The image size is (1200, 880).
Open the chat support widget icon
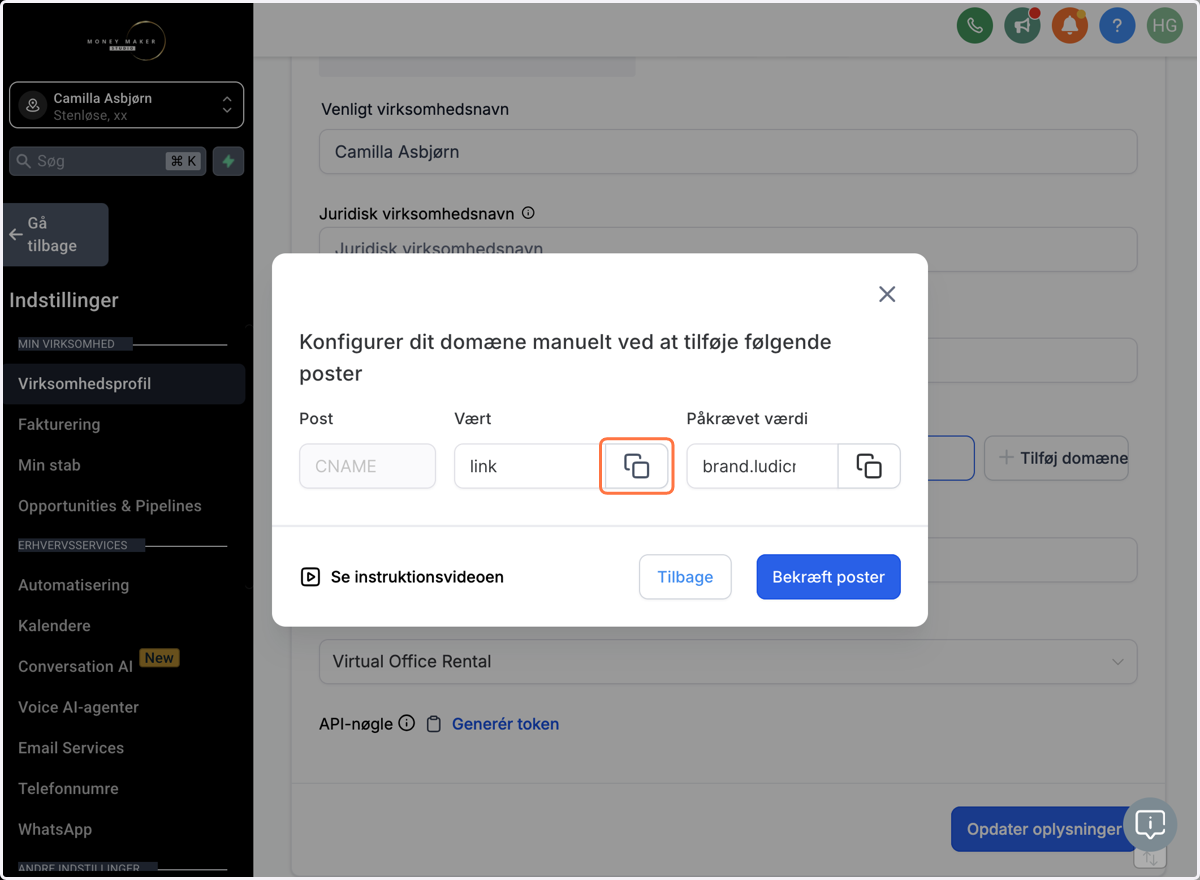click(x=1151, y=825)
